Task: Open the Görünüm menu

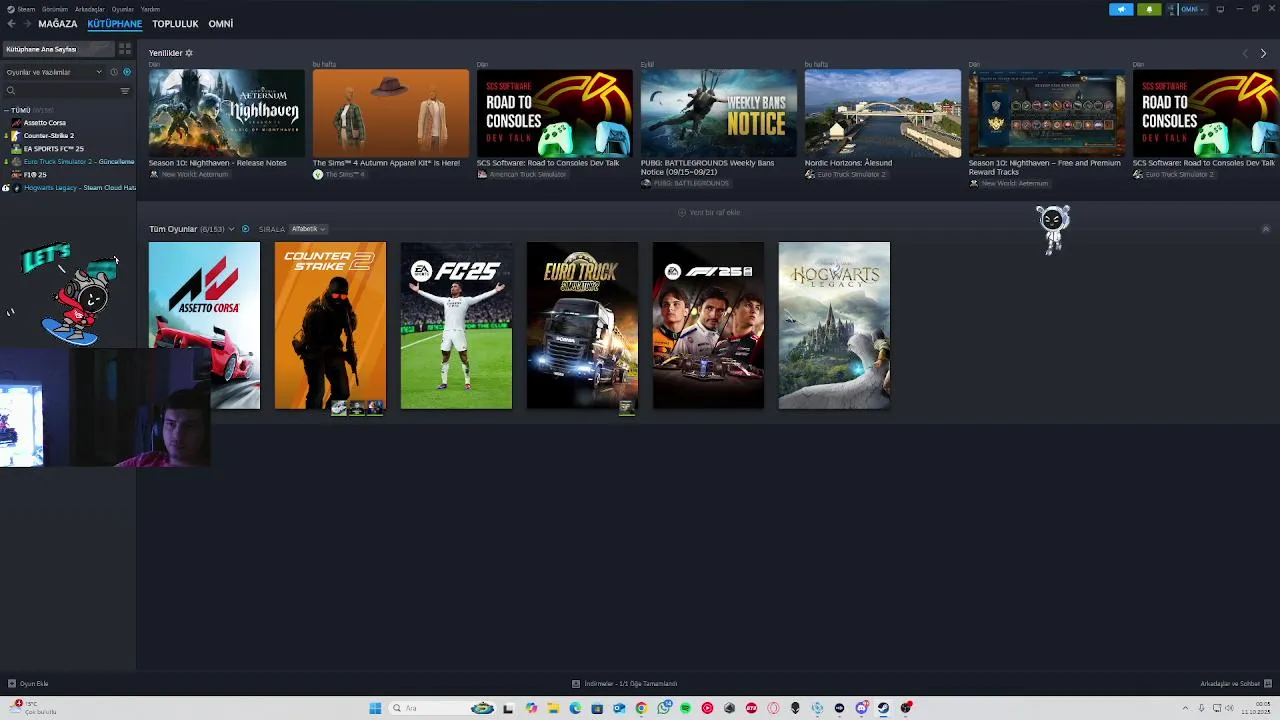Action: [x=55, y=9]
